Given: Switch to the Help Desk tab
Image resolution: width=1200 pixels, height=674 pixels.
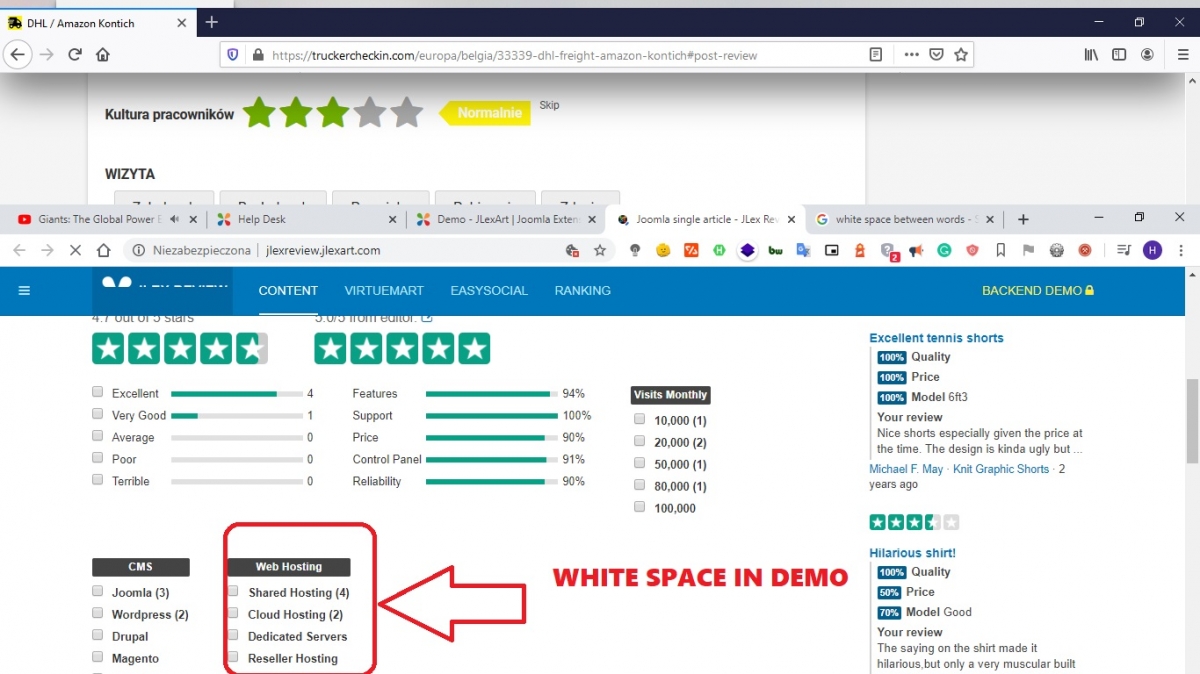Looking at the screenshot, I should point(261,219).
